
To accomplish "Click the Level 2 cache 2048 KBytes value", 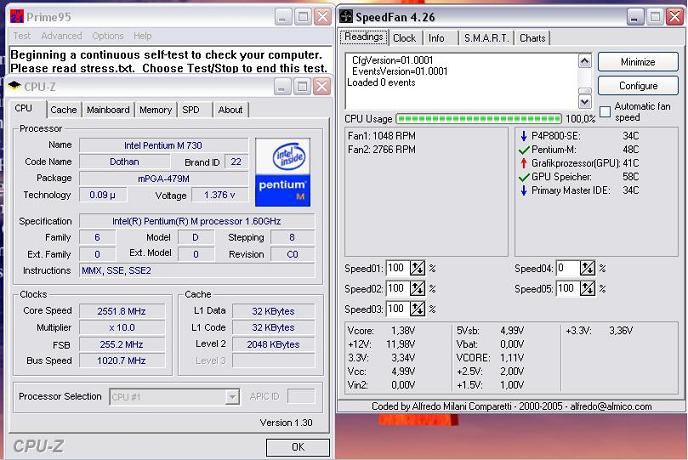I will 273,345.
